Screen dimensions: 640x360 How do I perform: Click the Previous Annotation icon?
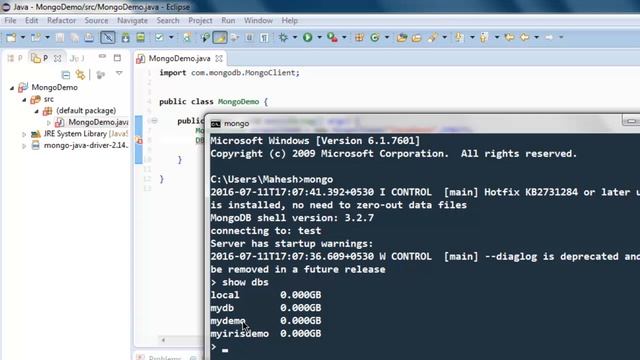484,38
